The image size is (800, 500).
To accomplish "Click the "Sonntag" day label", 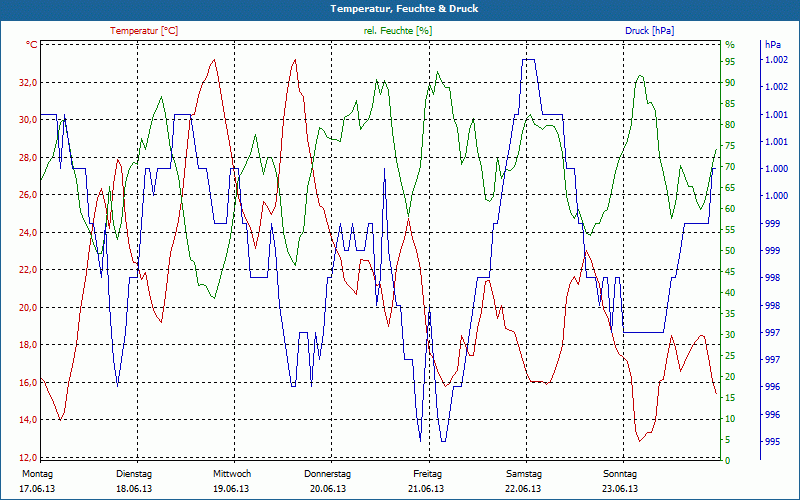I will [x=620, y=474].
